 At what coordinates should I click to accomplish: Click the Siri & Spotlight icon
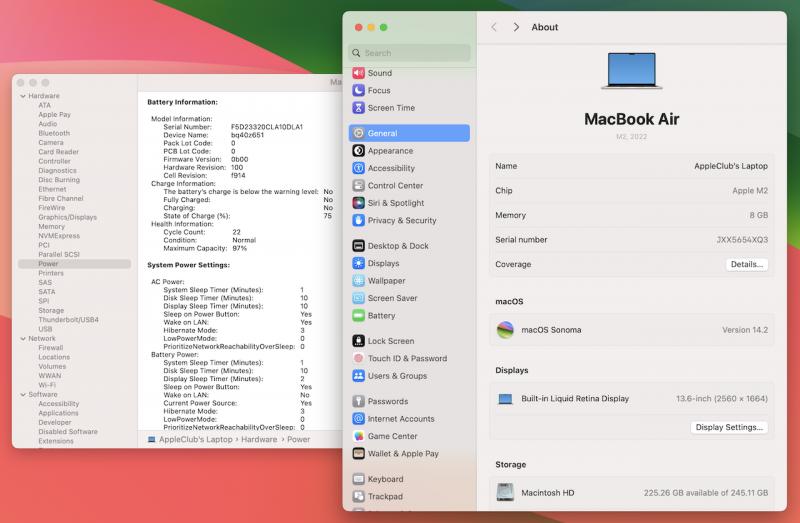[x=358, y=203]
